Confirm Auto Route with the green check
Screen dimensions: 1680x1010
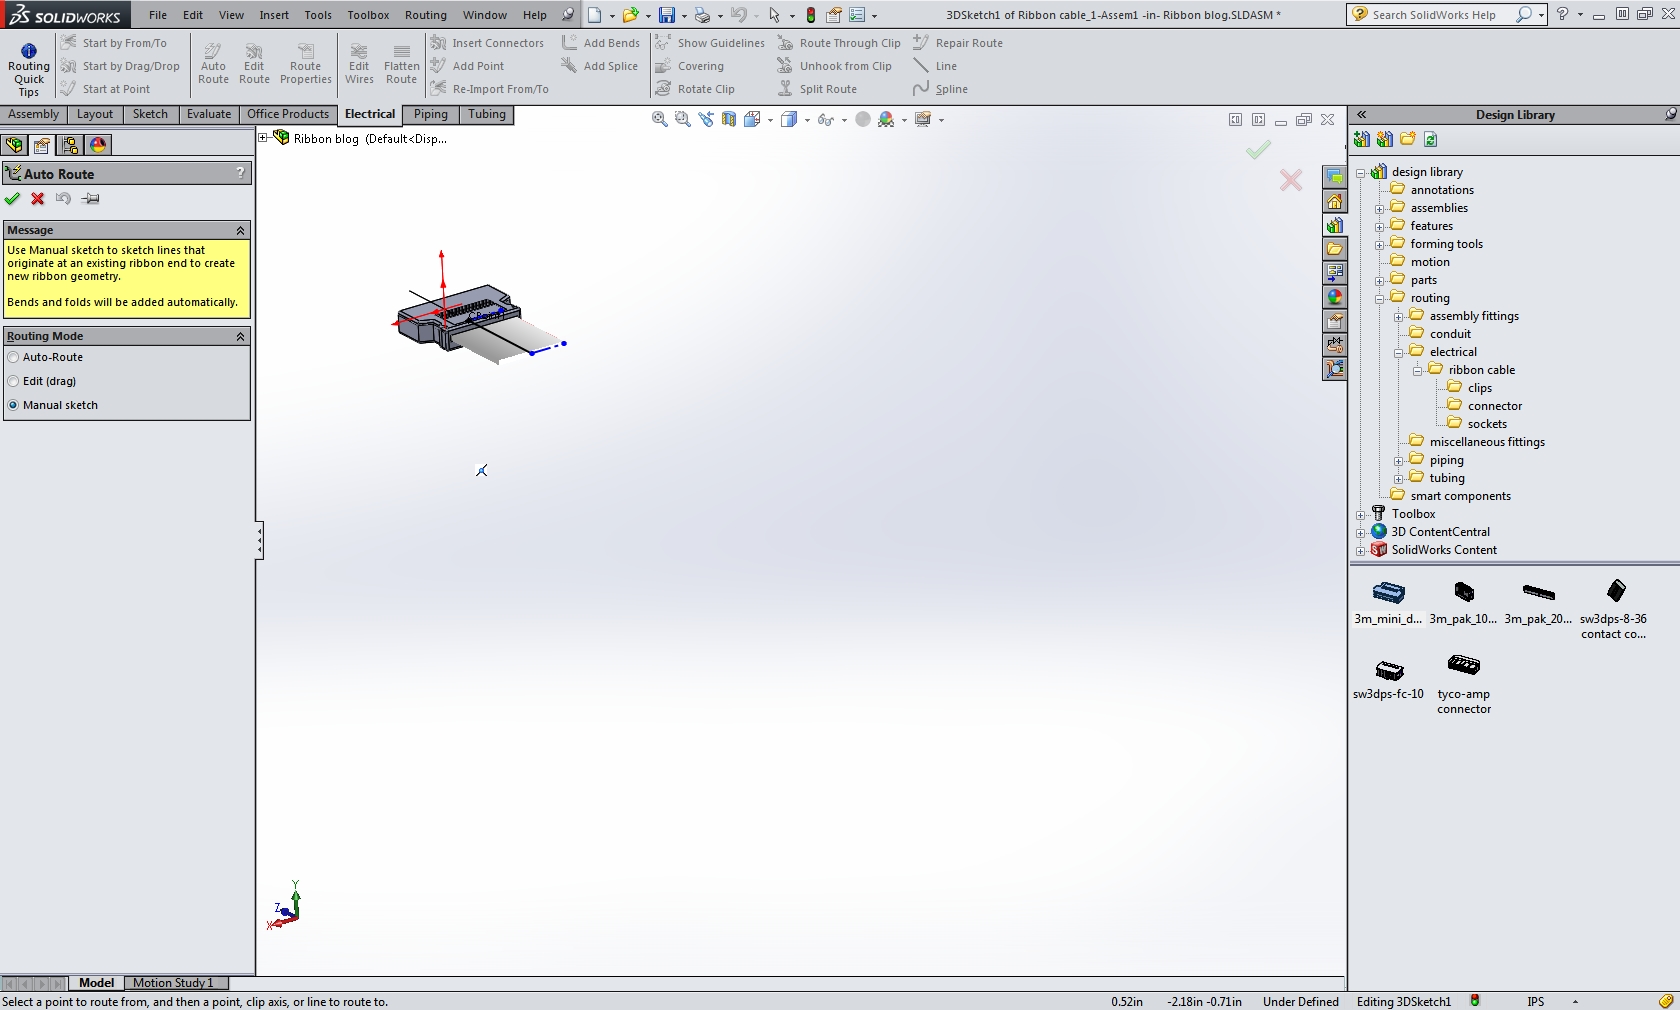(13, 199)
